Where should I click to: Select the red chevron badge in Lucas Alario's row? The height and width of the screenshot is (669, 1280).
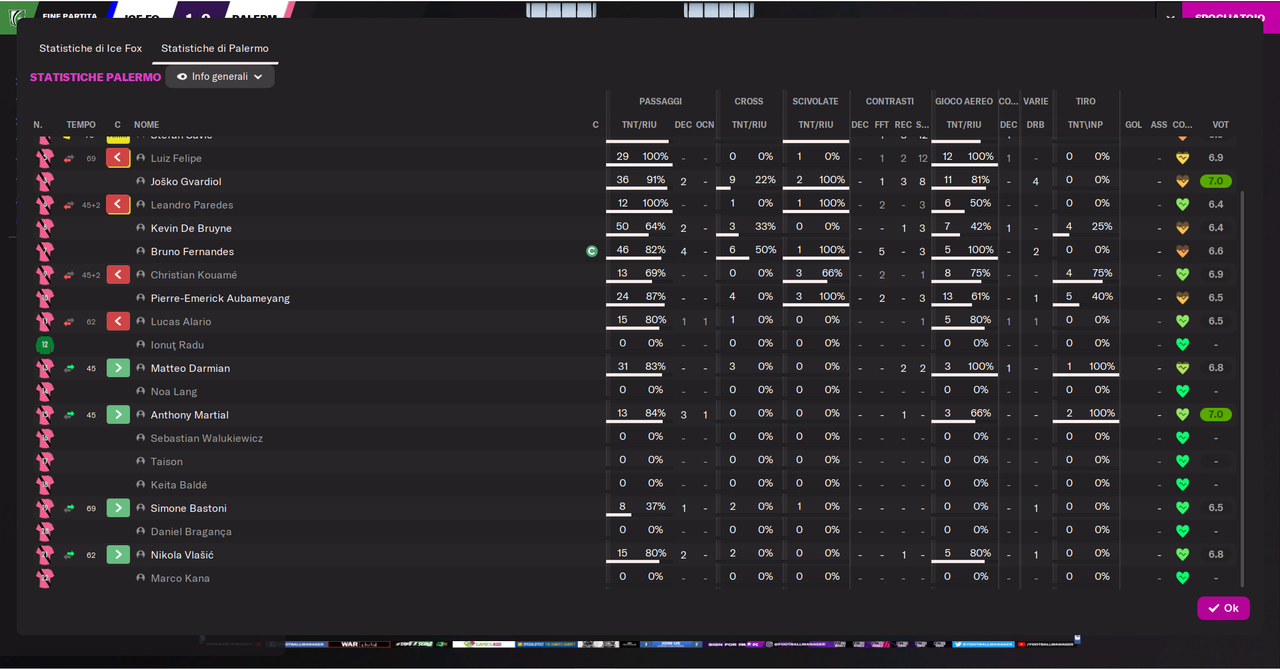click(118, 322)
